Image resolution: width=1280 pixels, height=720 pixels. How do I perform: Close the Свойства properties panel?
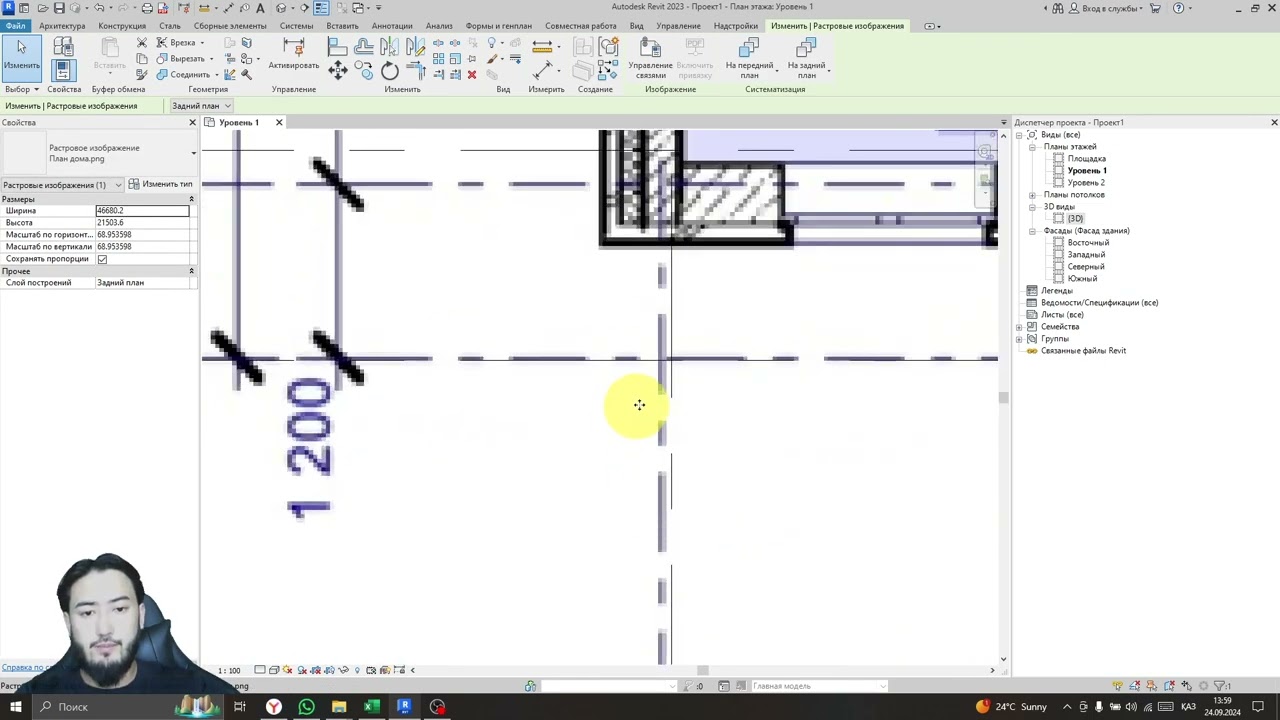click(x=192, y=122)
